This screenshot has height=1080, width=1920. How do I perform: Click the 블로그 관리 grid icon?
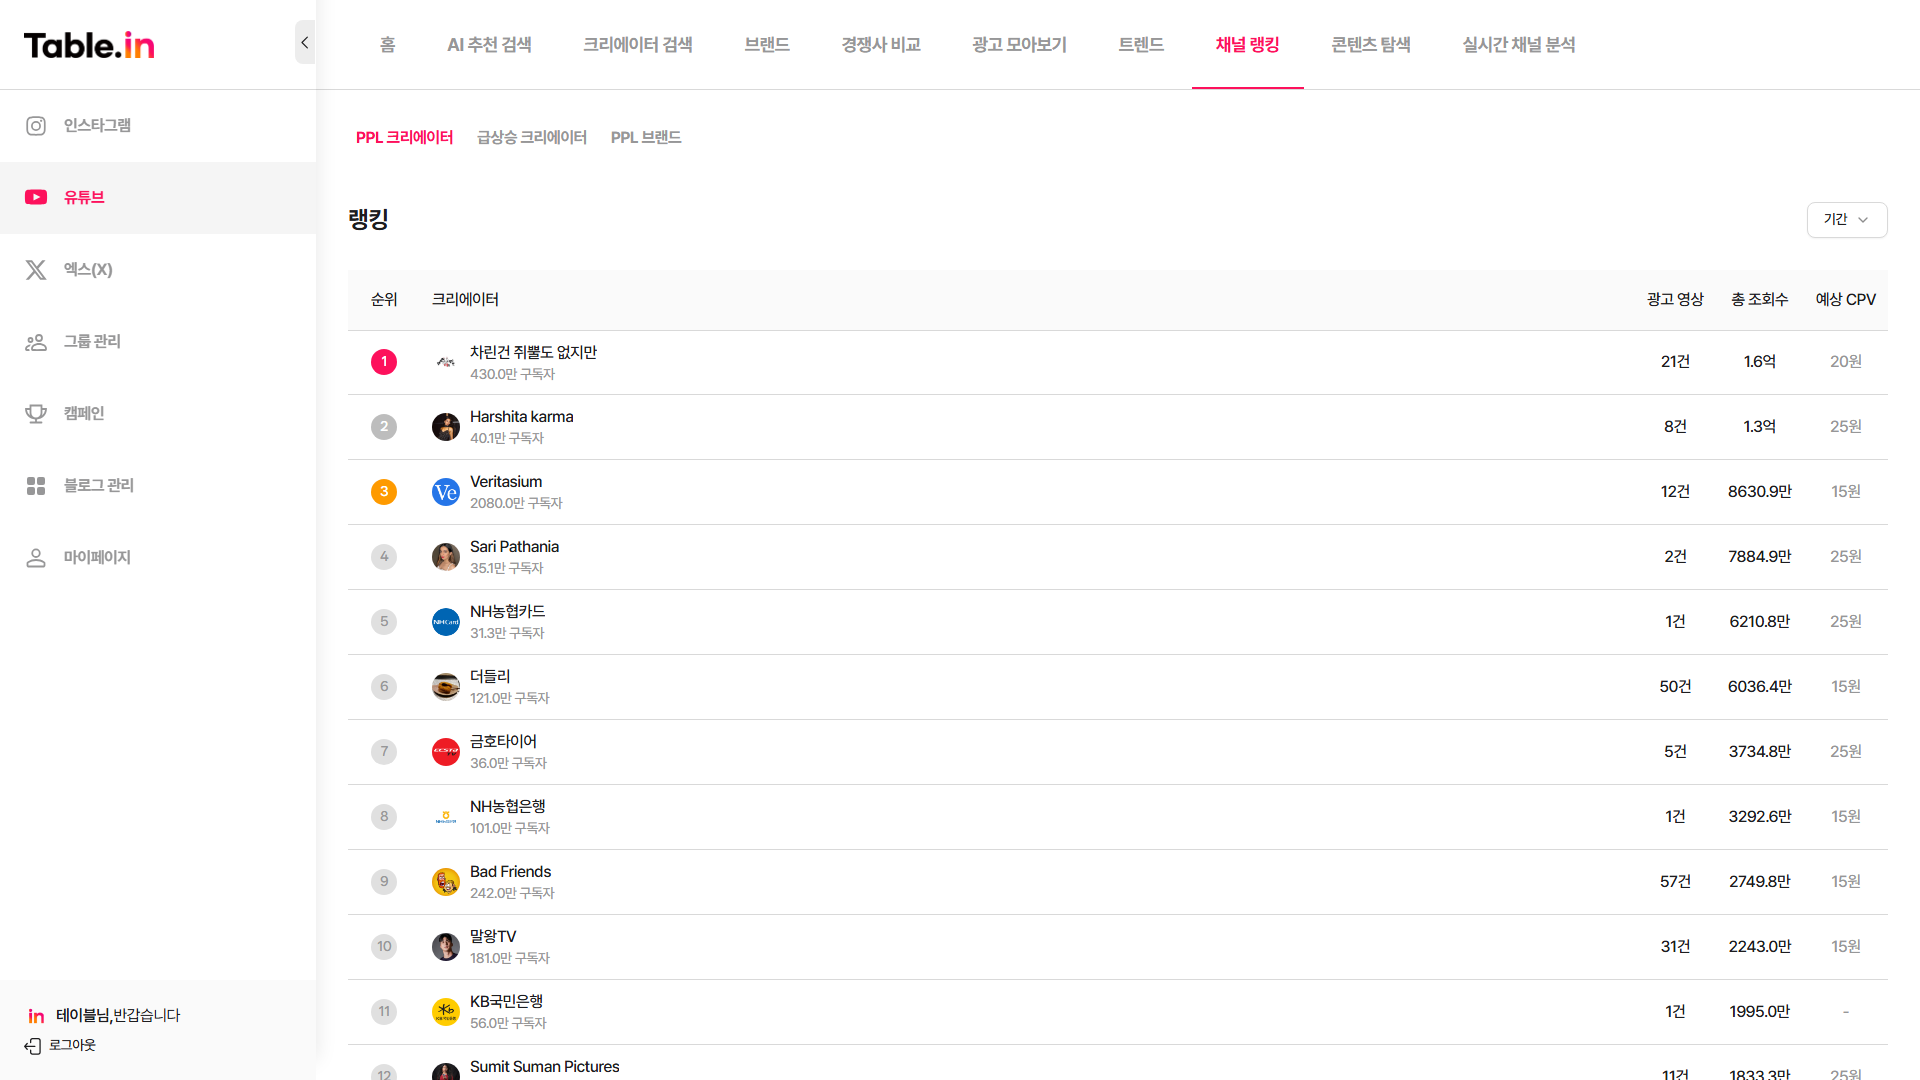click(x=36, y=486)
